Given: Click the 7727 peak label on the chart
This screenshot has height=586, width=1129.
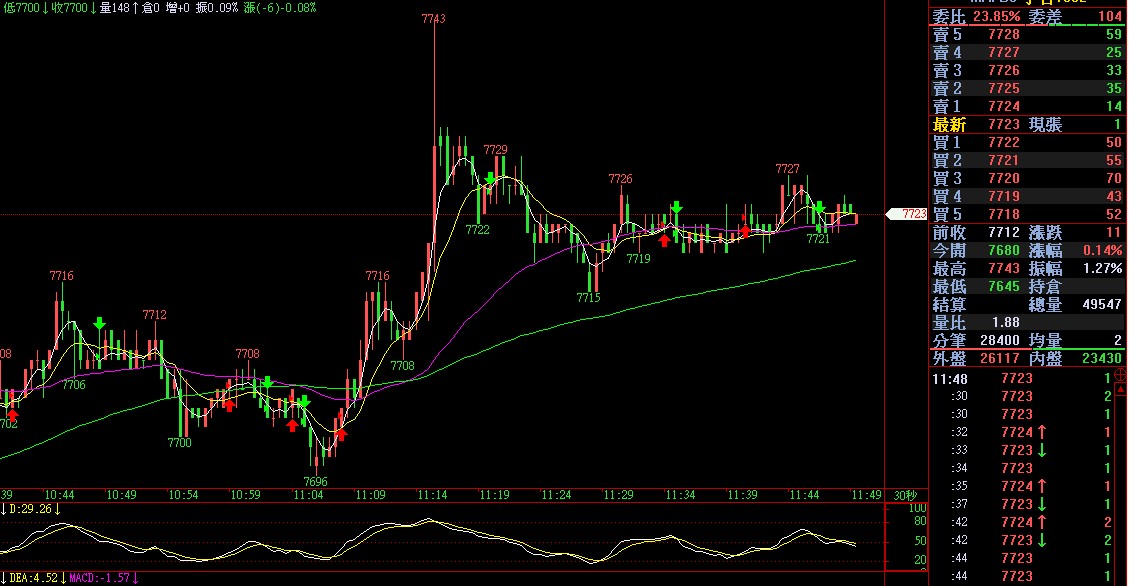Looking at the screenshot, I should tap(788, 168).
